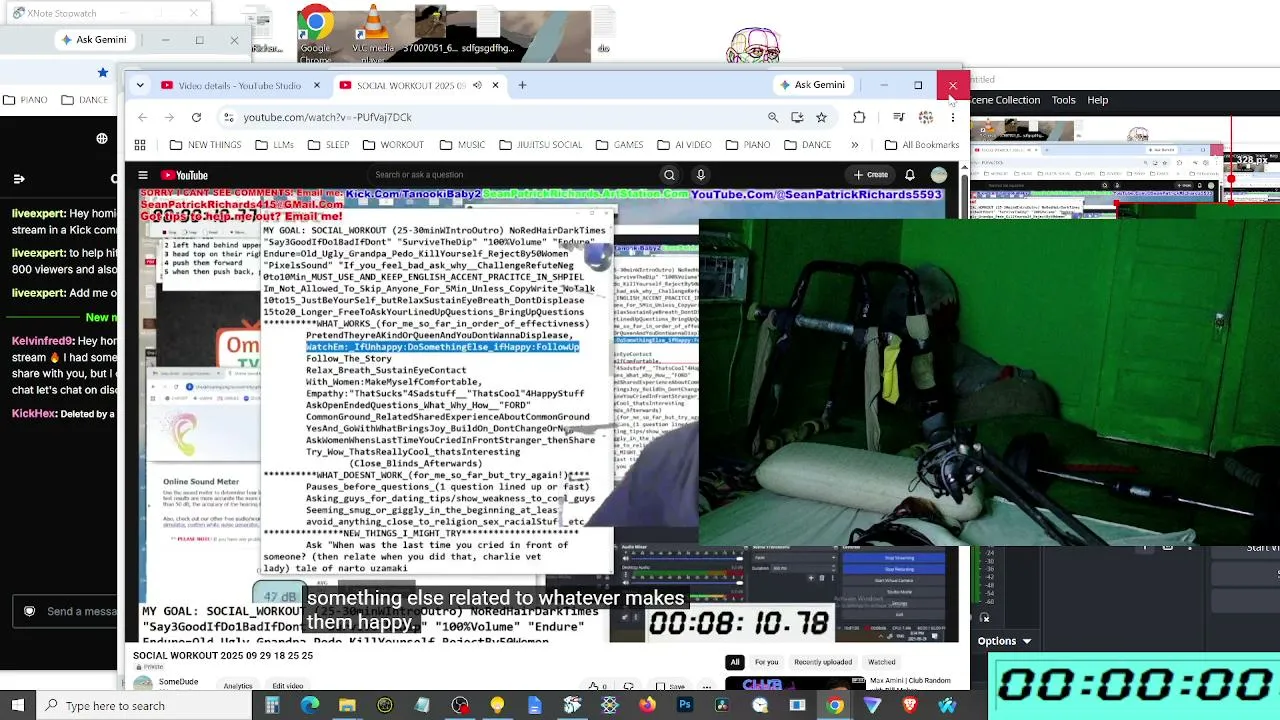Start voice search with microphone icon

[x=701, y=175]
